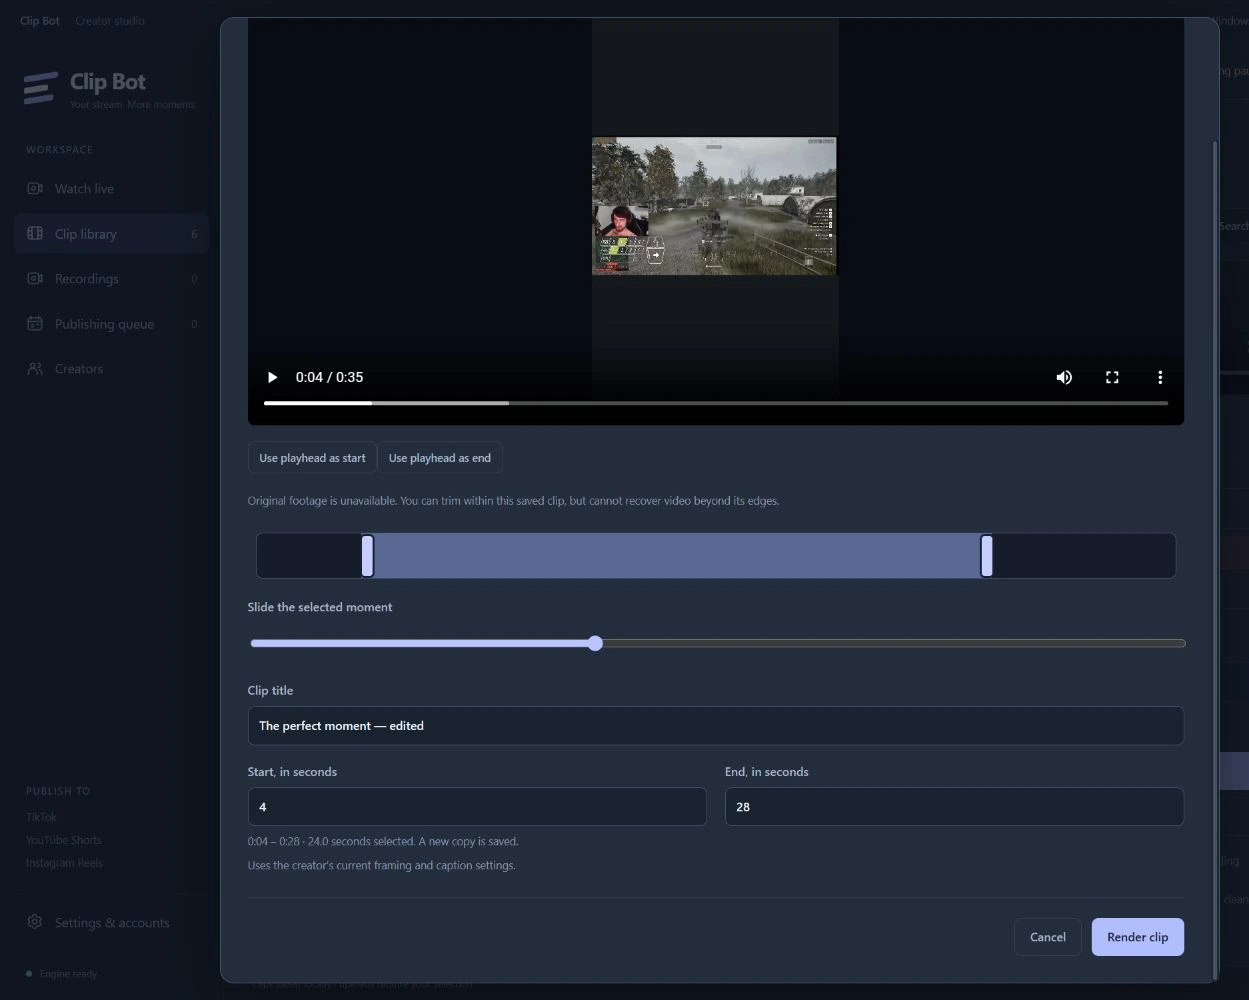Open video player more options menu
This screenshot has height=1000, width=1249.
(1160, 377)
